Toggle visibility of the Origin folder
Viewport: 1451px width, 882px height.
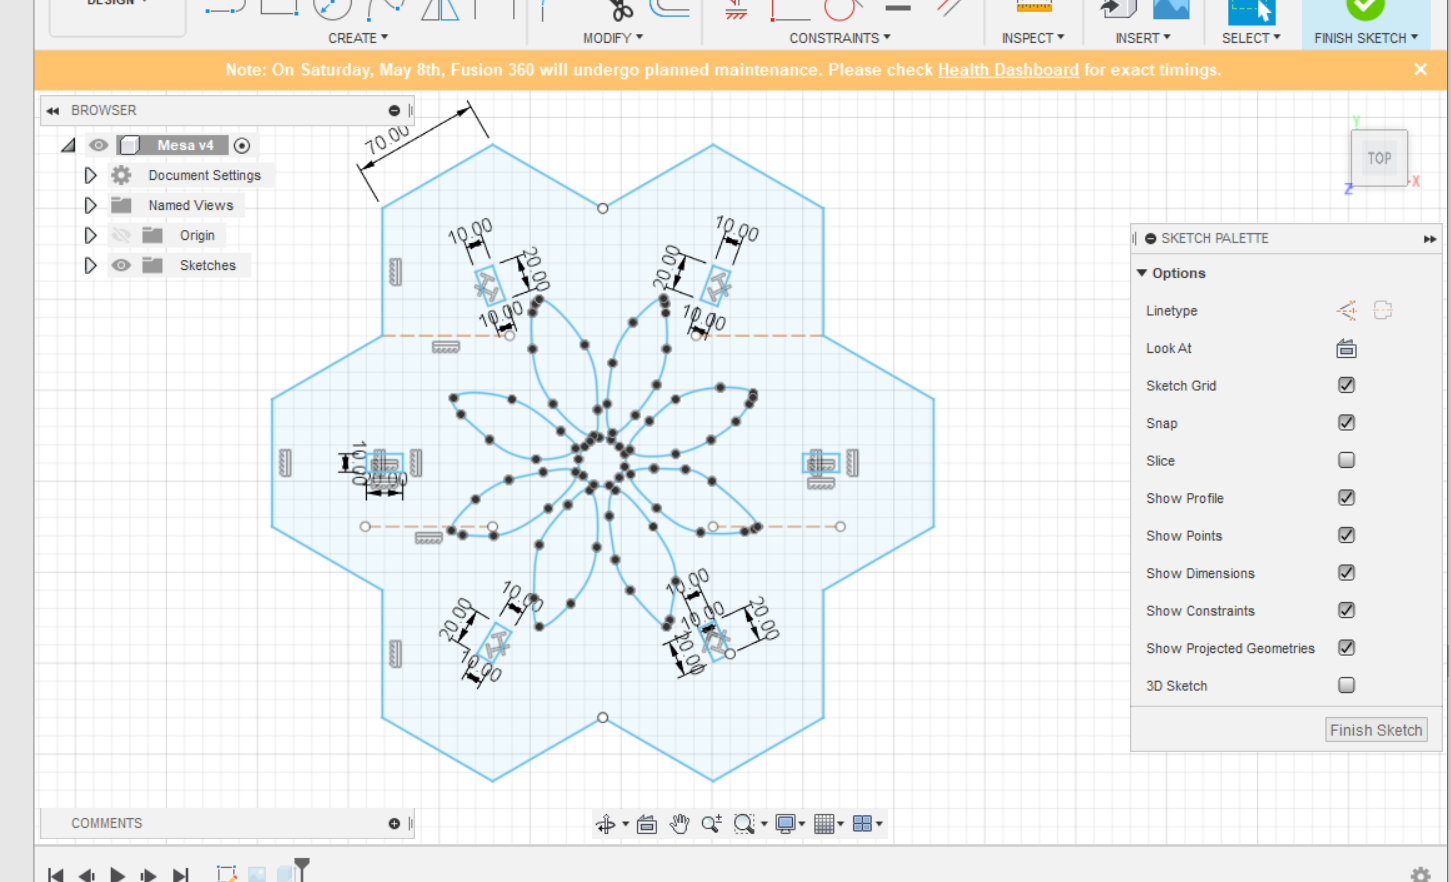121,235
